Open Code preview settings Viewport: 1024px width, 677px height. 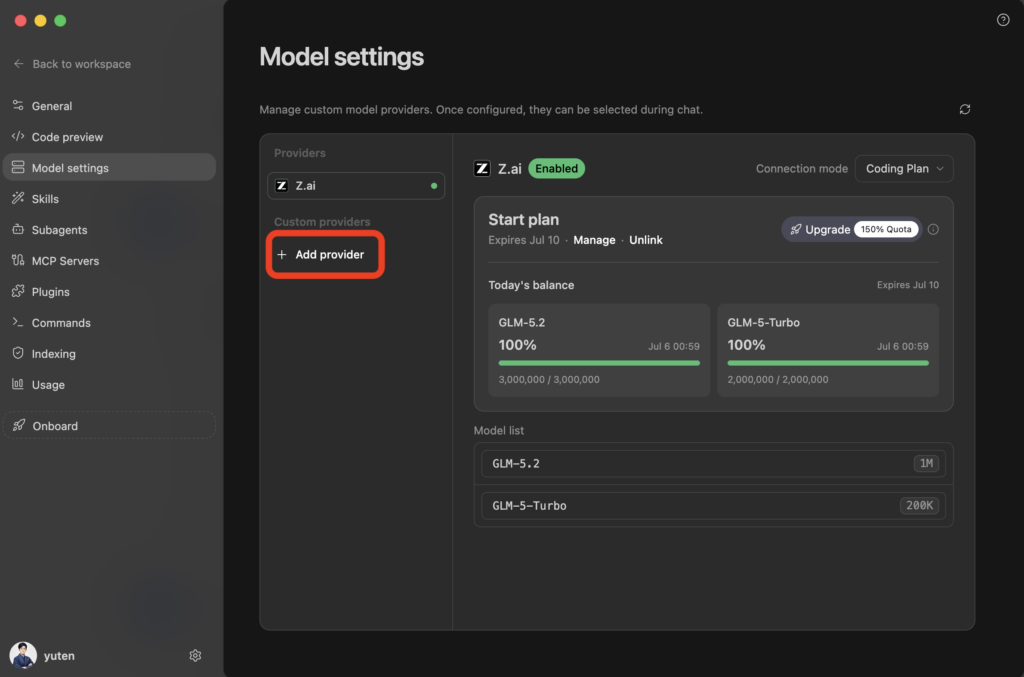click(109, 136)
